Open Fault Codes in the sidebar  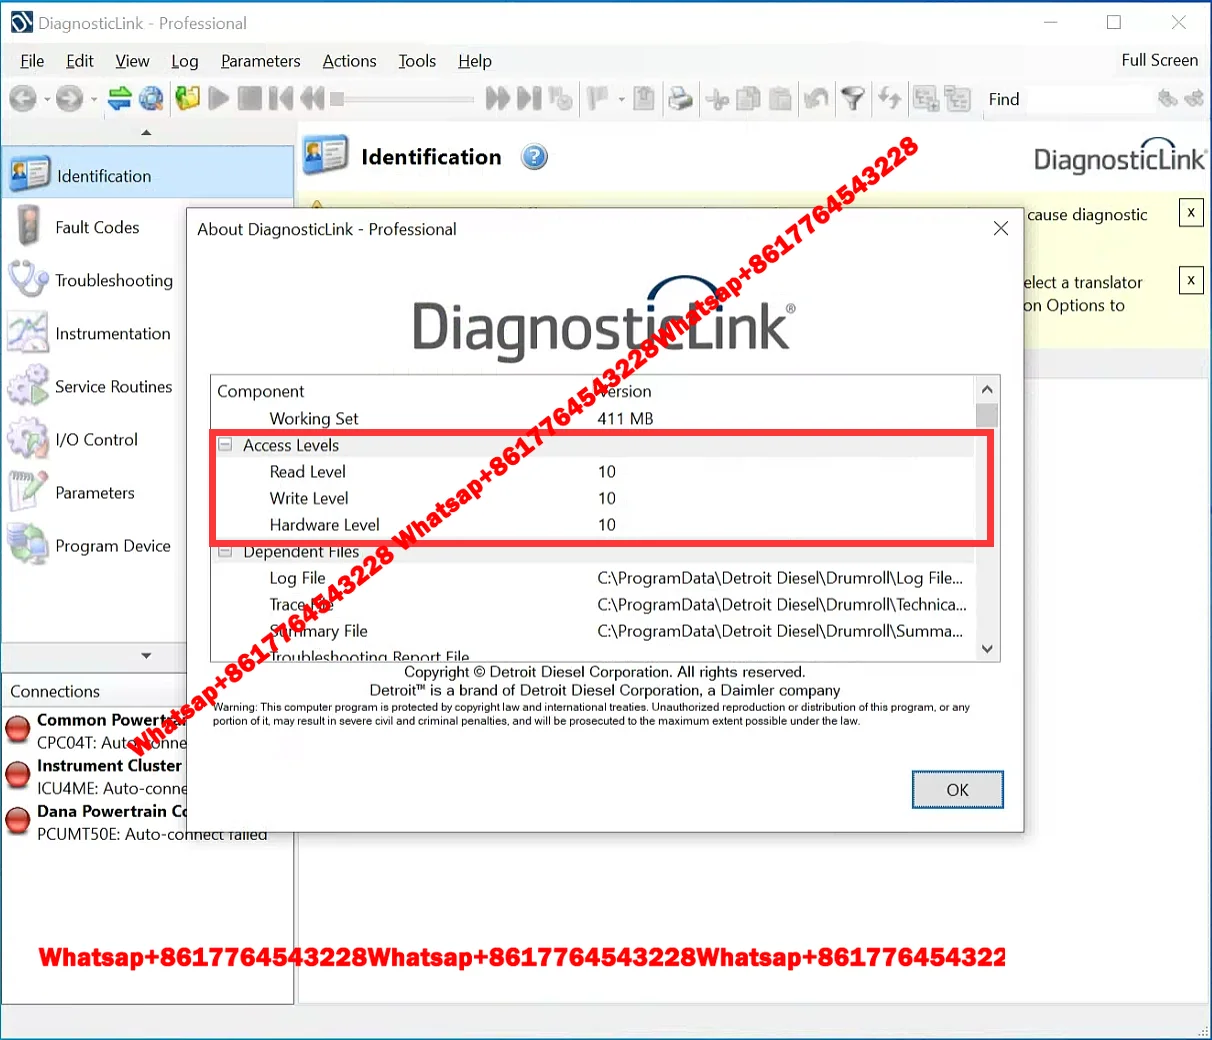click(96, 227)
